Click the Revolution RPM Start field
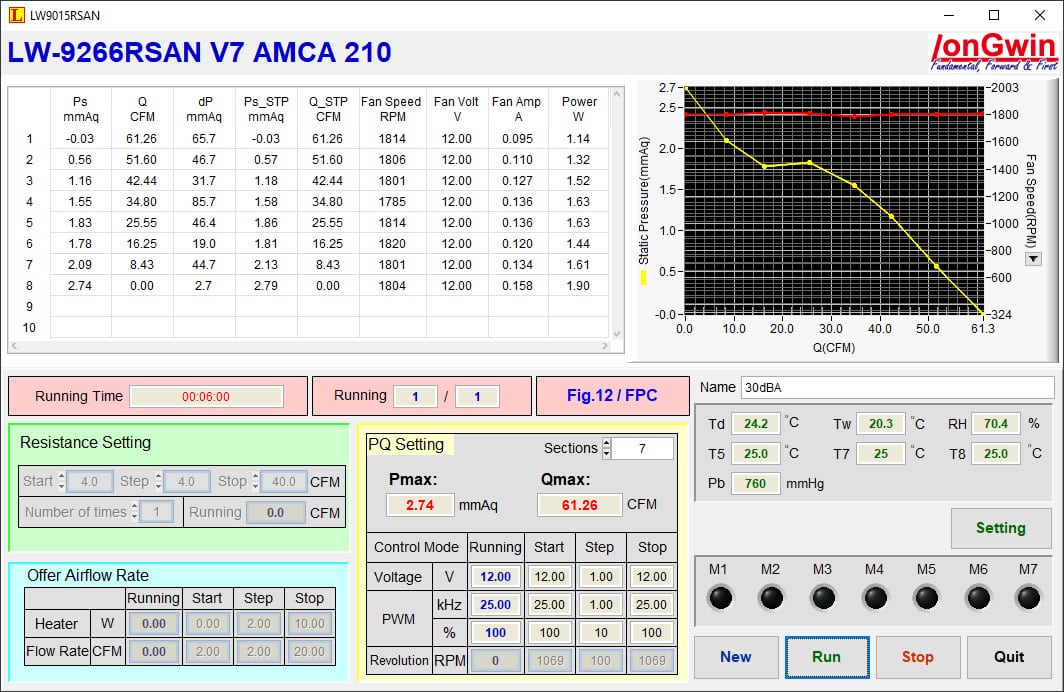The height and width of the screenshot is (692, 1064). click(550, 660)
